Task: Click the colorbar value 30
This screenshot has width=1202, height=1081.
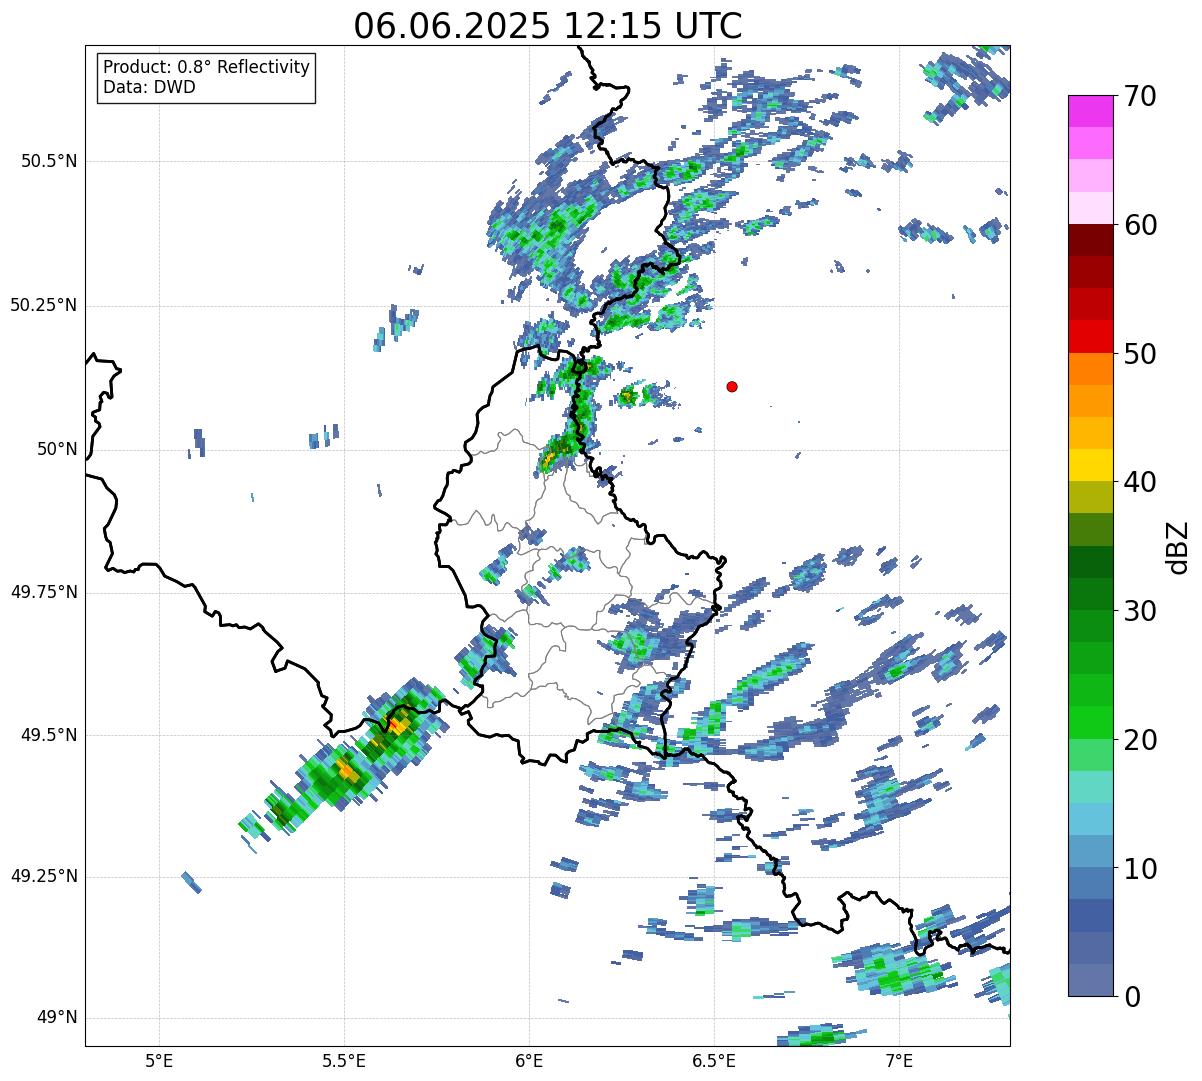Action: pyautogui.click(x=1140, y=611)
